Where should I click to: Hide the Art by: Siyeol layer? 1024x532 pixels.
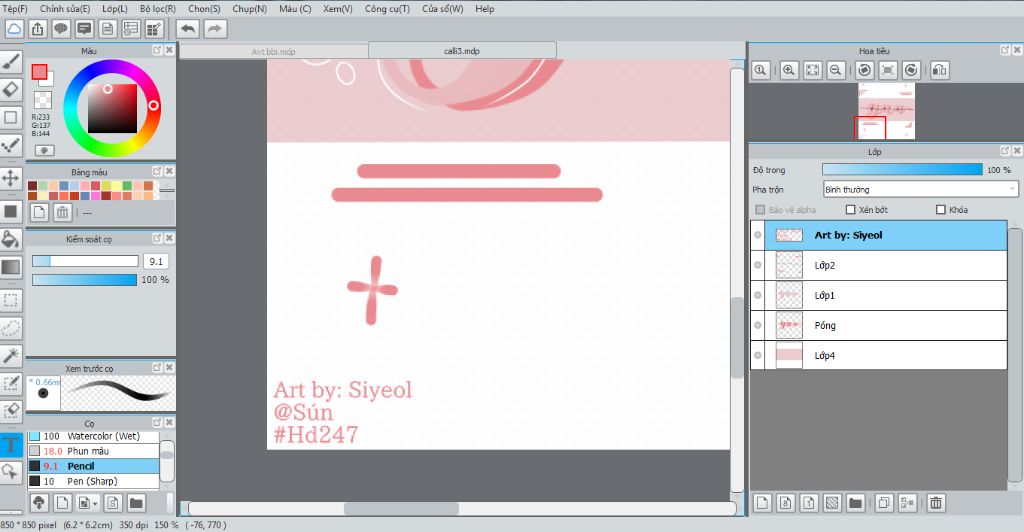coord(758,235)
